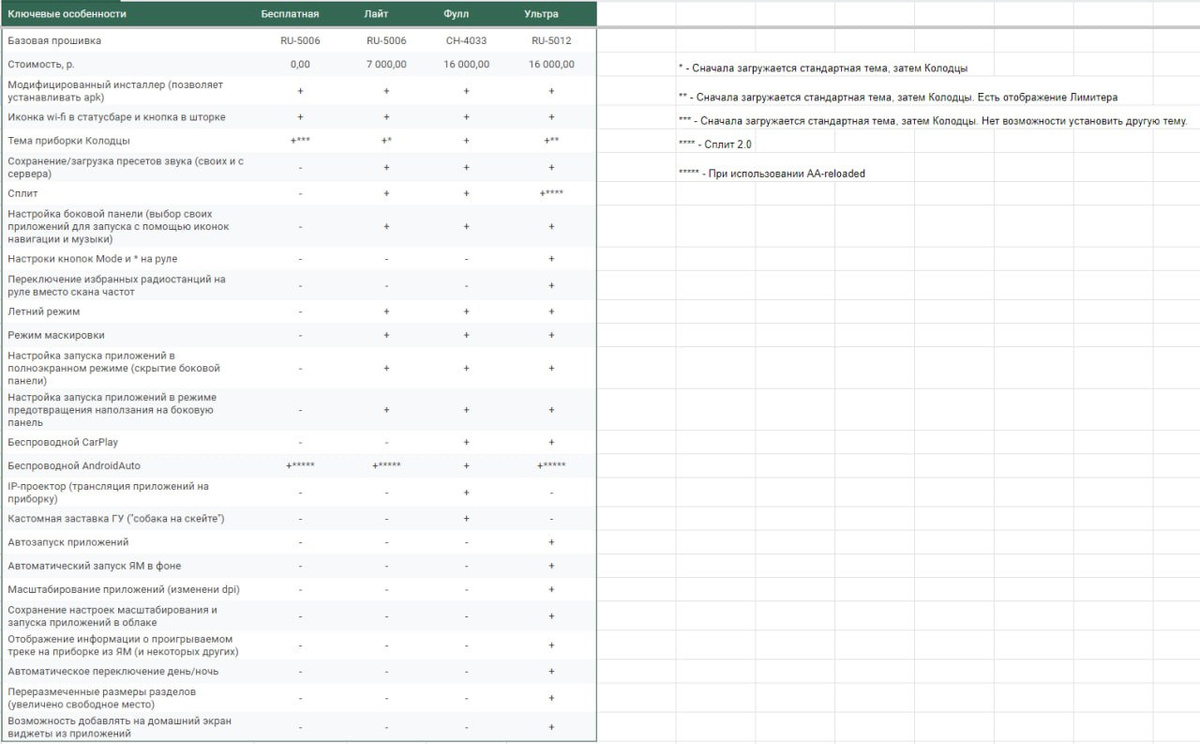The width and height of the screenshot is (1200, 744).
Task: Click 16 000,00 in the Ультра column
Action: (552, 64)
